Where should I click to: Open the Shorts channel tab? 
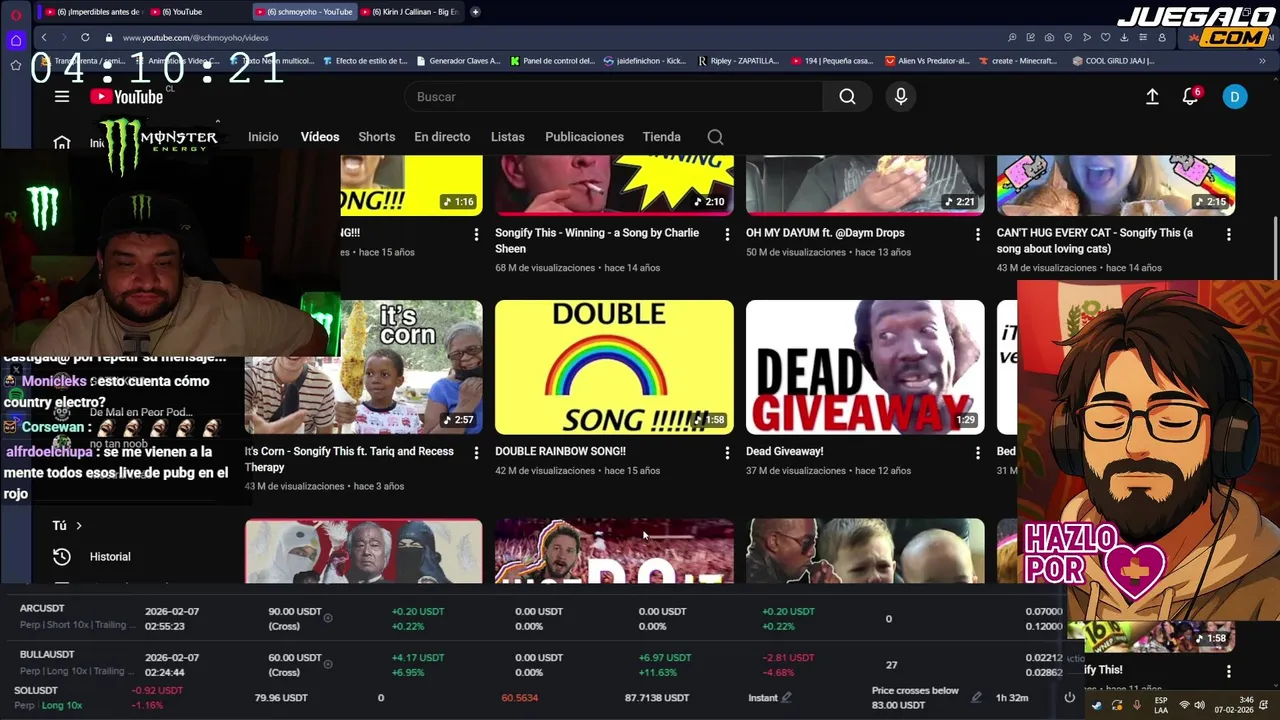[377, 137]
